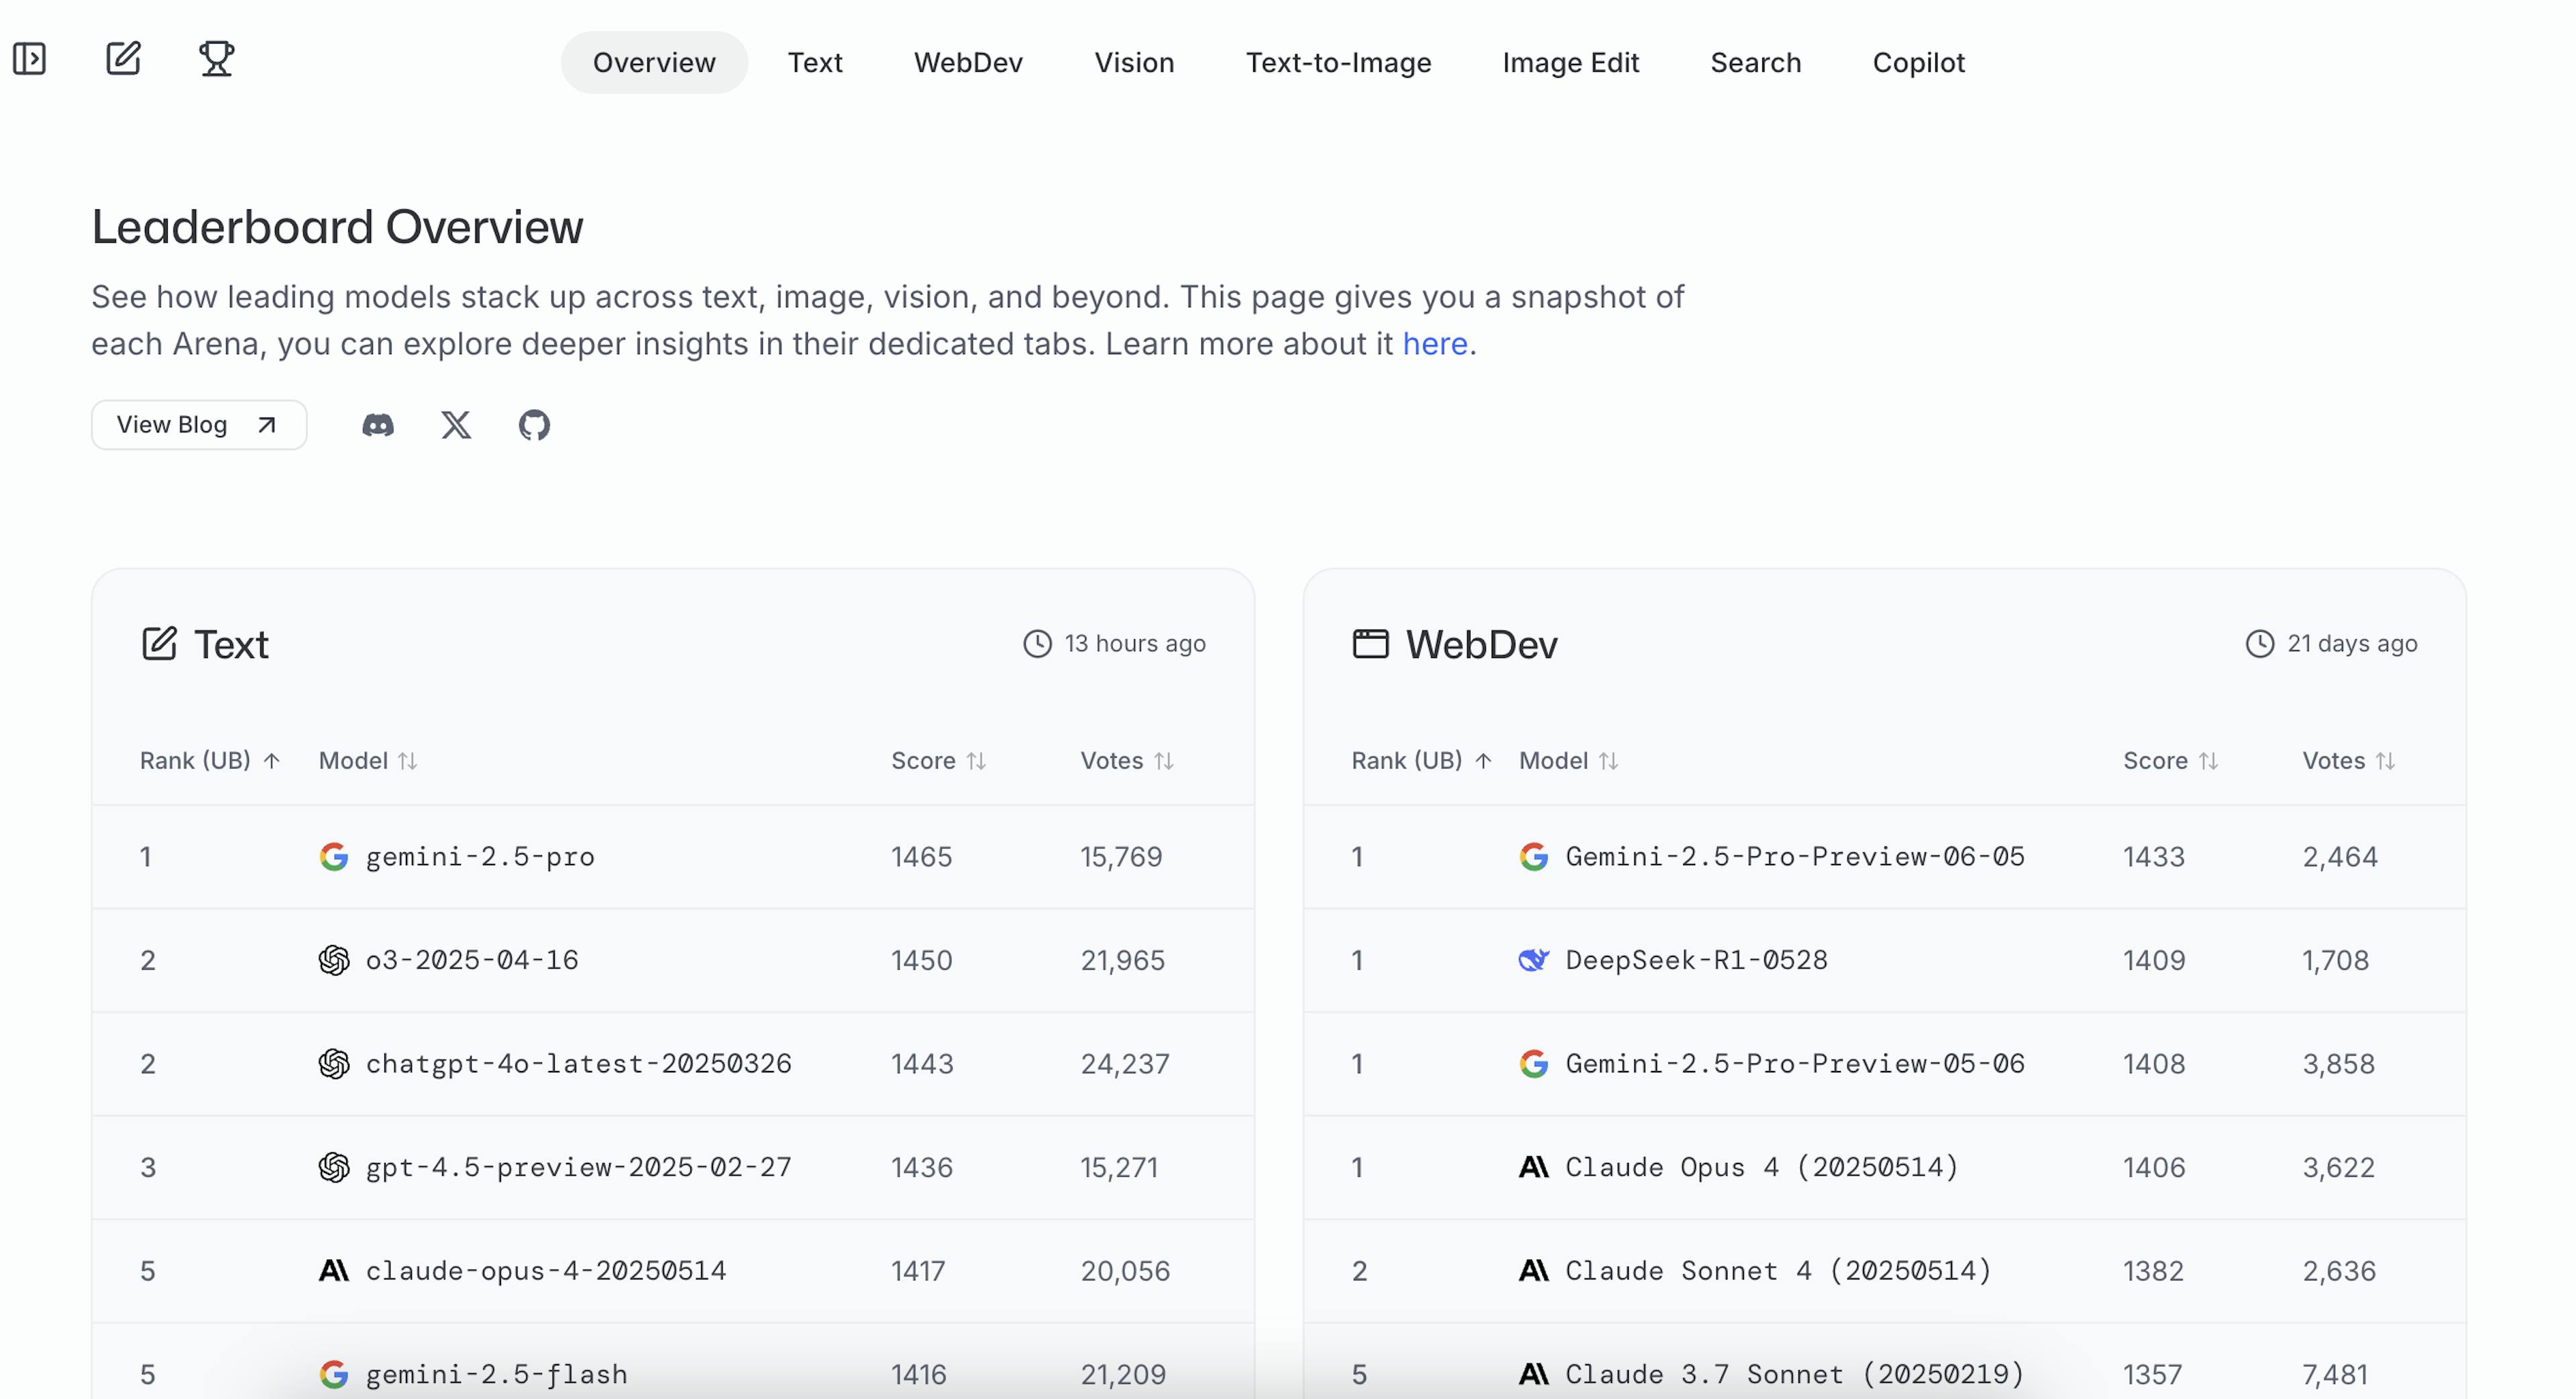The width and height of the screenshot is (2576, 1399).
Task: Open the Vision tab
Action: coord(1134,63)
